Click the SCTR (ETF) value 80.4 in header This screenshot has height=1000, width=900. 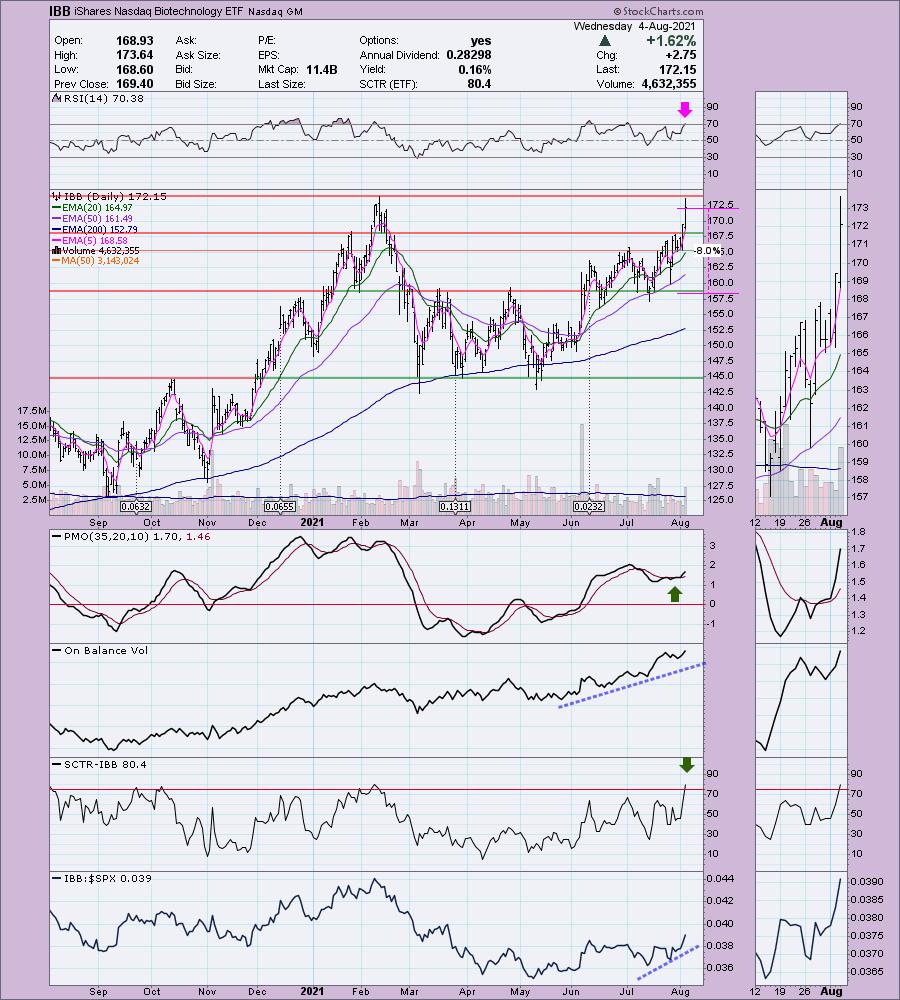479,84
